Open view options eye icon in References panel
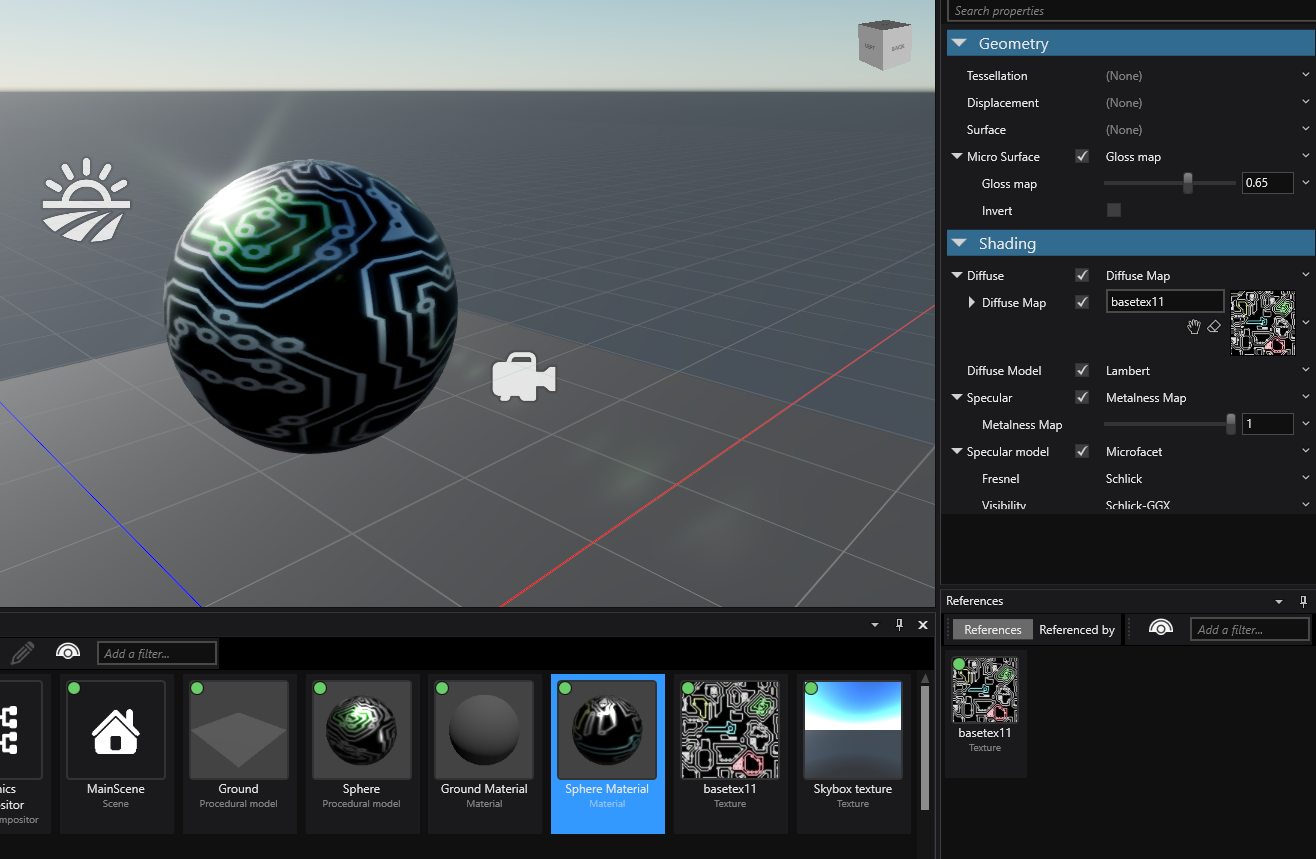The width and height of the screenshot is (1316, 859). coord(1160,628)
